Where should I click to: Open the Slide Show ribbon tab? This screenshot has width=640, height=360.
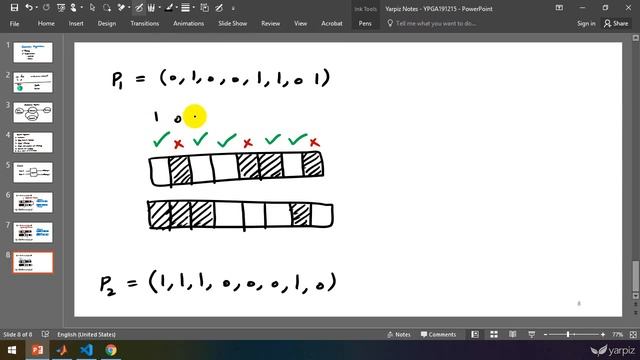coord(232,24)
